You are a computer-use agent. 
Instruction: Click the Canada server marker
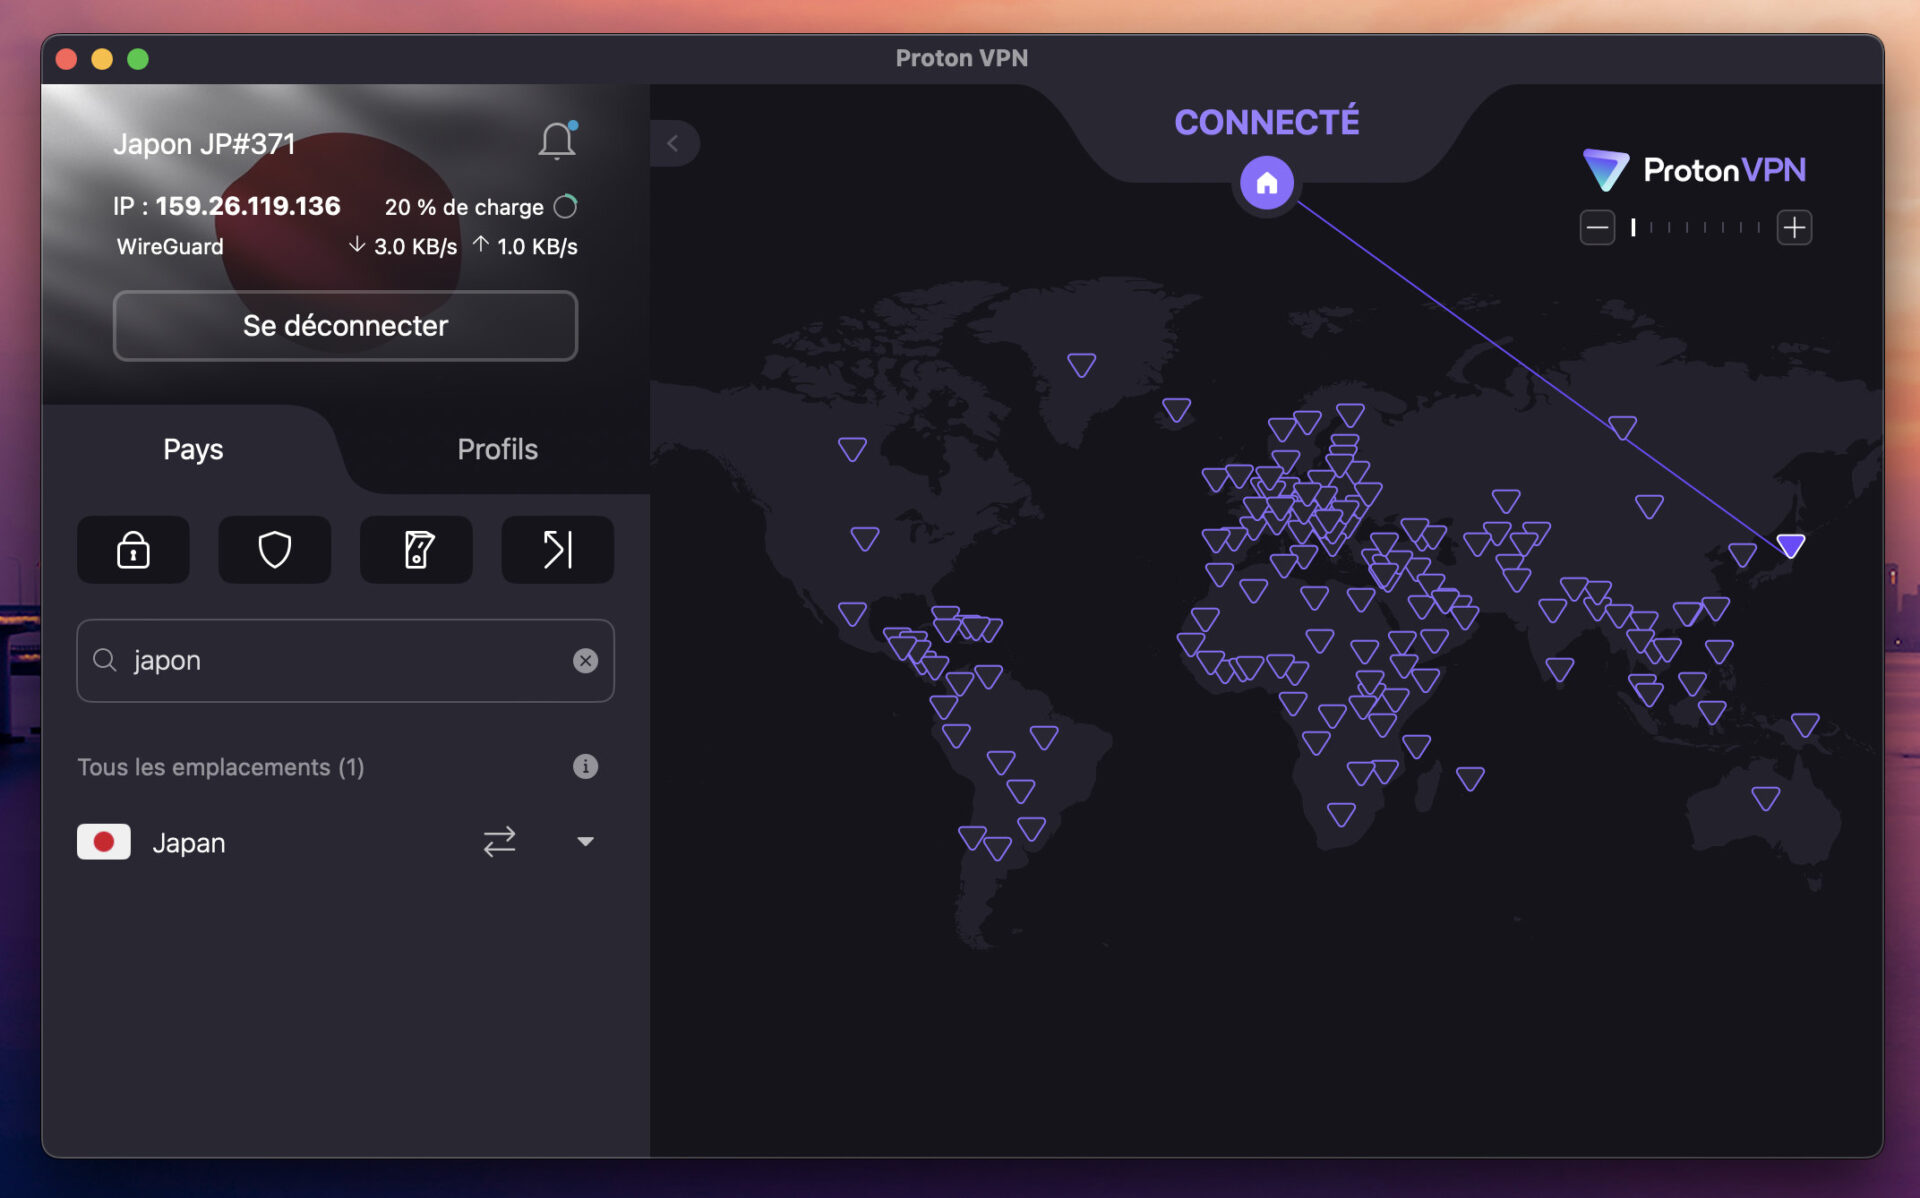point(852,449)
